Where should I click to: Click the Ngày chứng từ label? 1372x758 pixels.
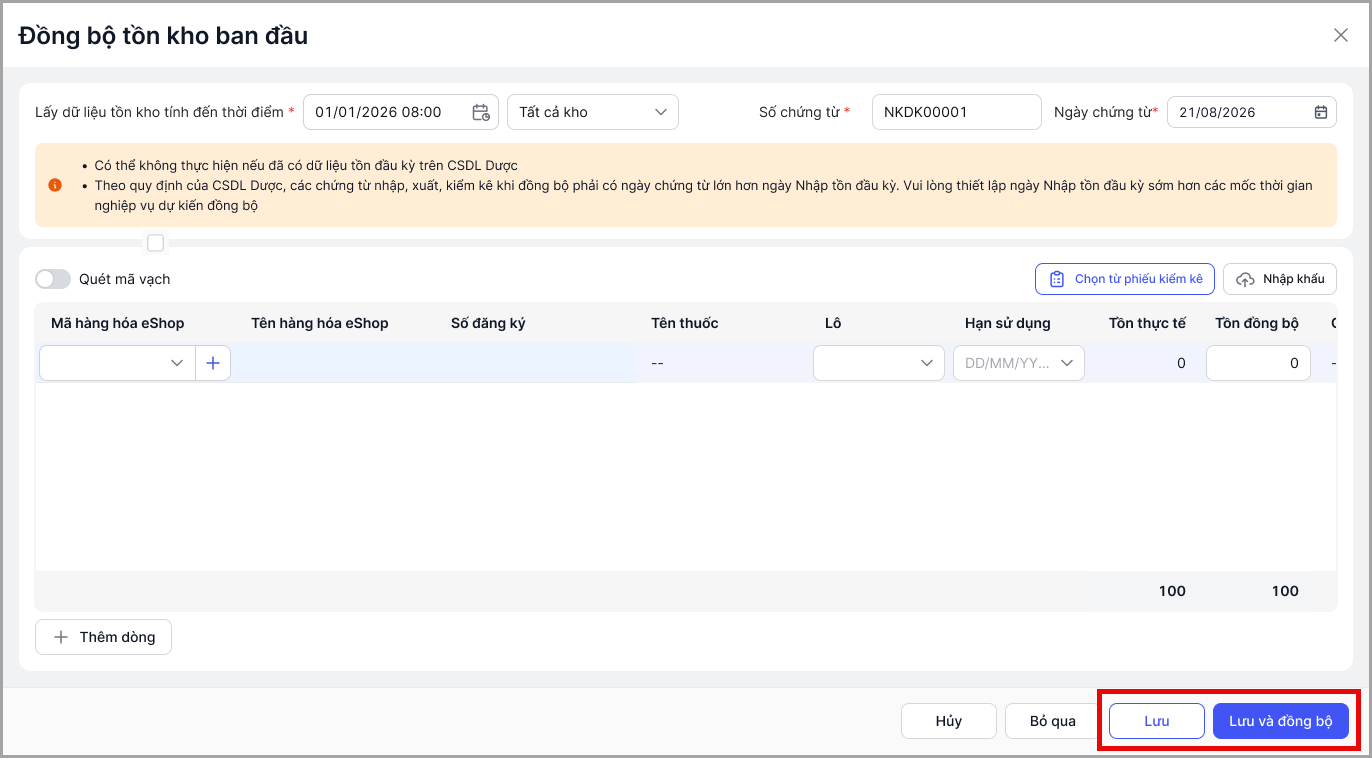pos(1103,112)
